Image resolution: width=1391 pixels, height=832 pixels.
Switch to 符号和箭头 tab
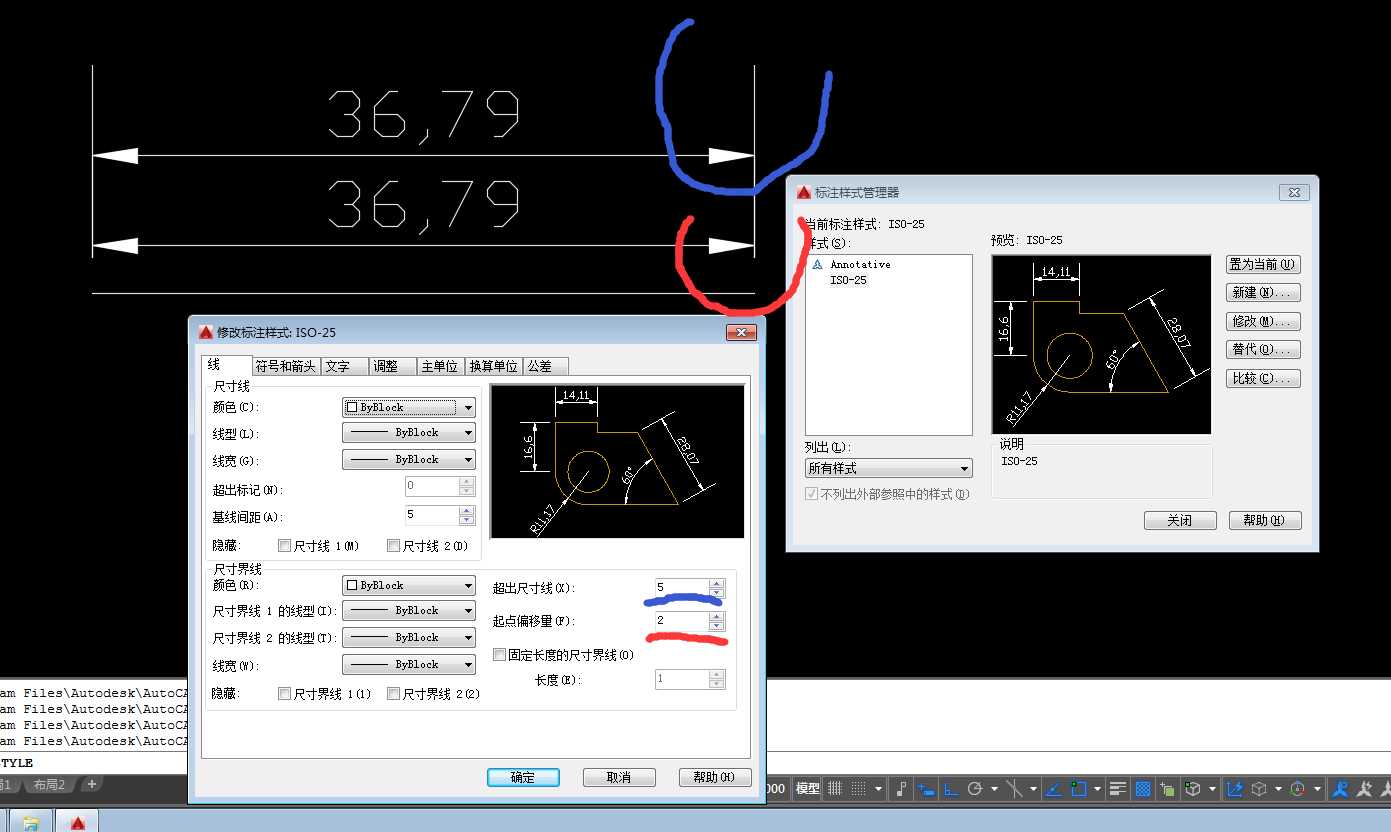tap(286, 366)
